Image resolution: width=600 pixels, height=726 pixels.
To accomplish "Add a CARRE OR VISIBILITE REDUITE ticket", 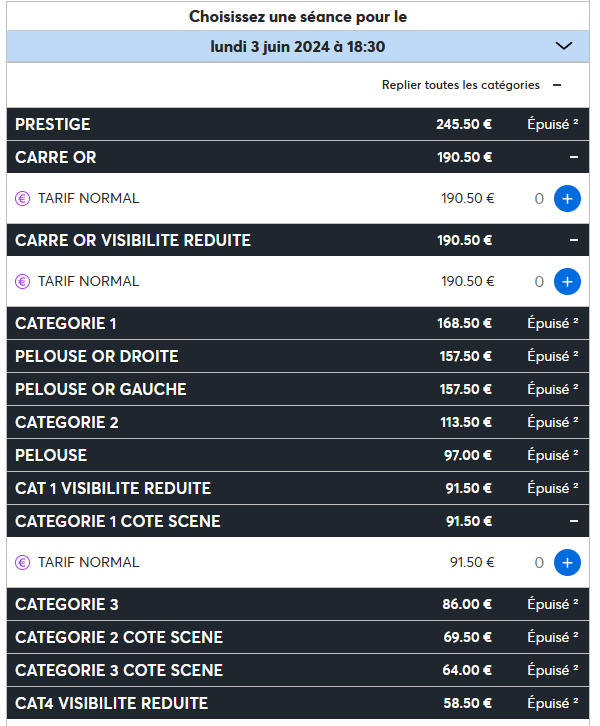I will (x=567, y=282).
